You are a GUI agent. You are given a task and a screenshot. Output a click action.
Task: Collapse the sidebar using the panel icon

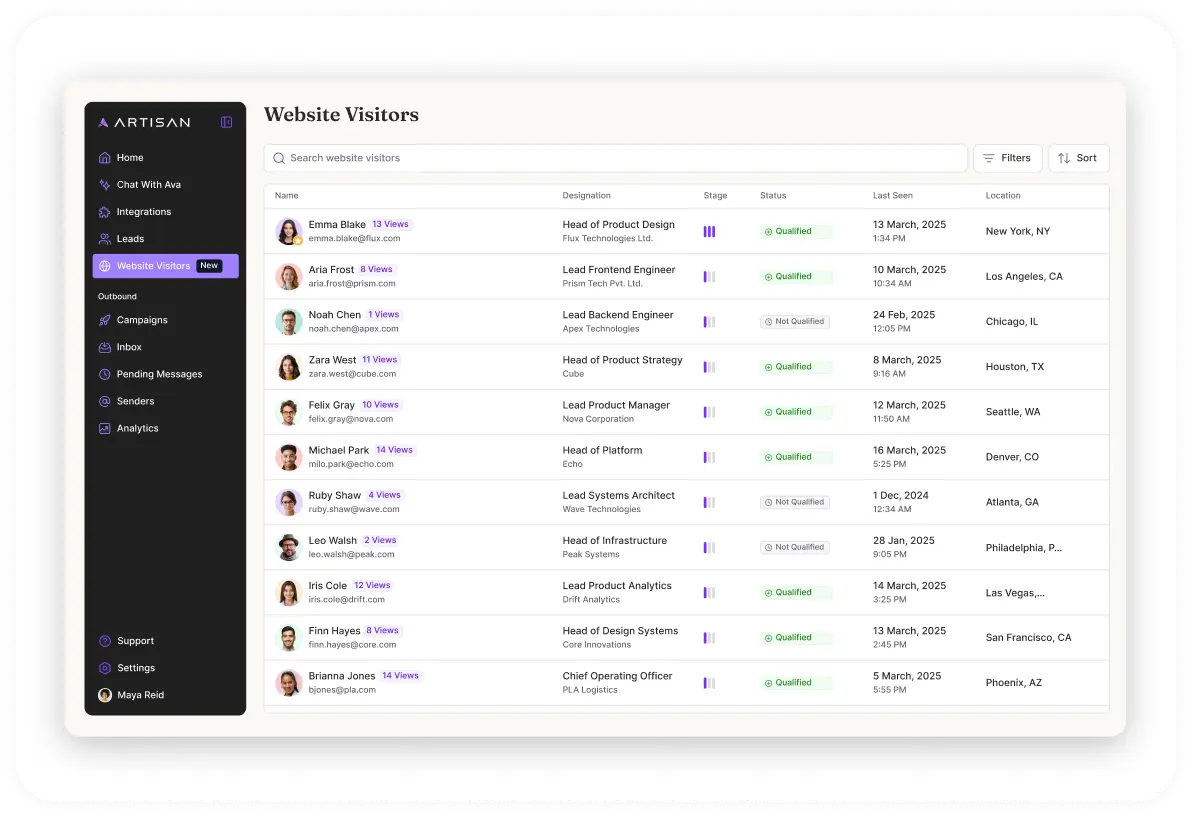pyautogui.click(x=226, y=122)
